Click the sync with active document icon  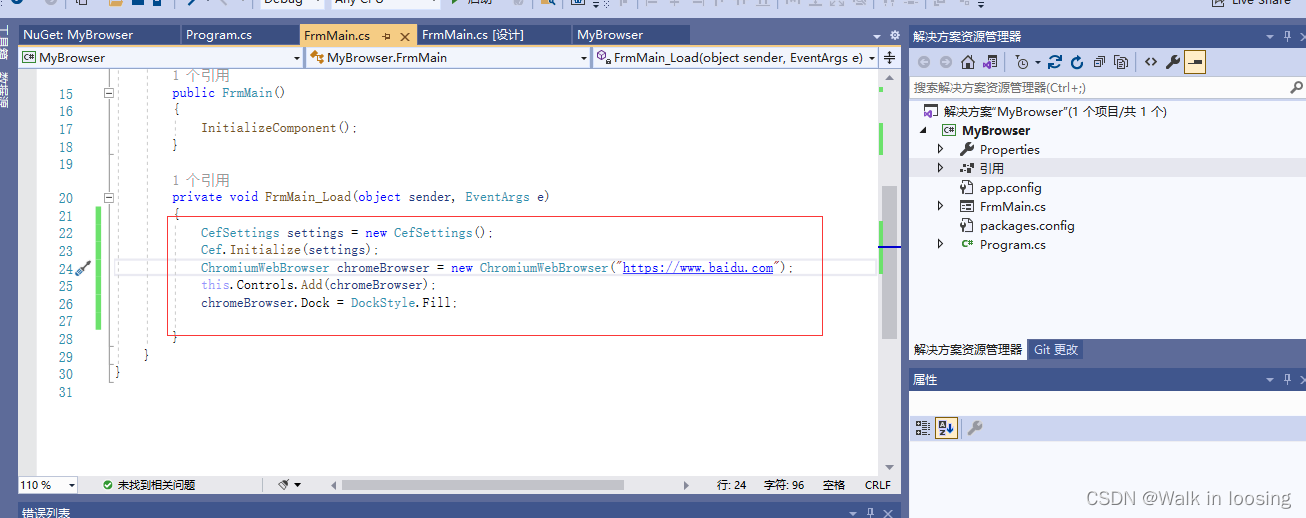coord(1054,62)
